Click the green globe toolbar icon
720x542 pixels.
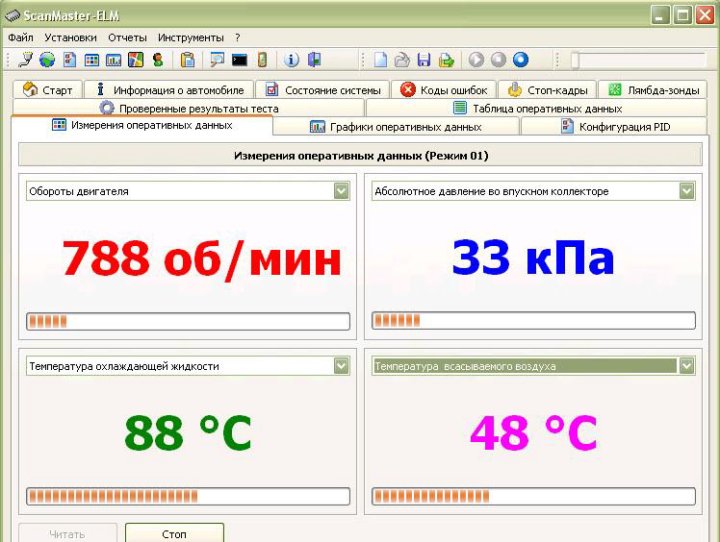click(47, 60)
